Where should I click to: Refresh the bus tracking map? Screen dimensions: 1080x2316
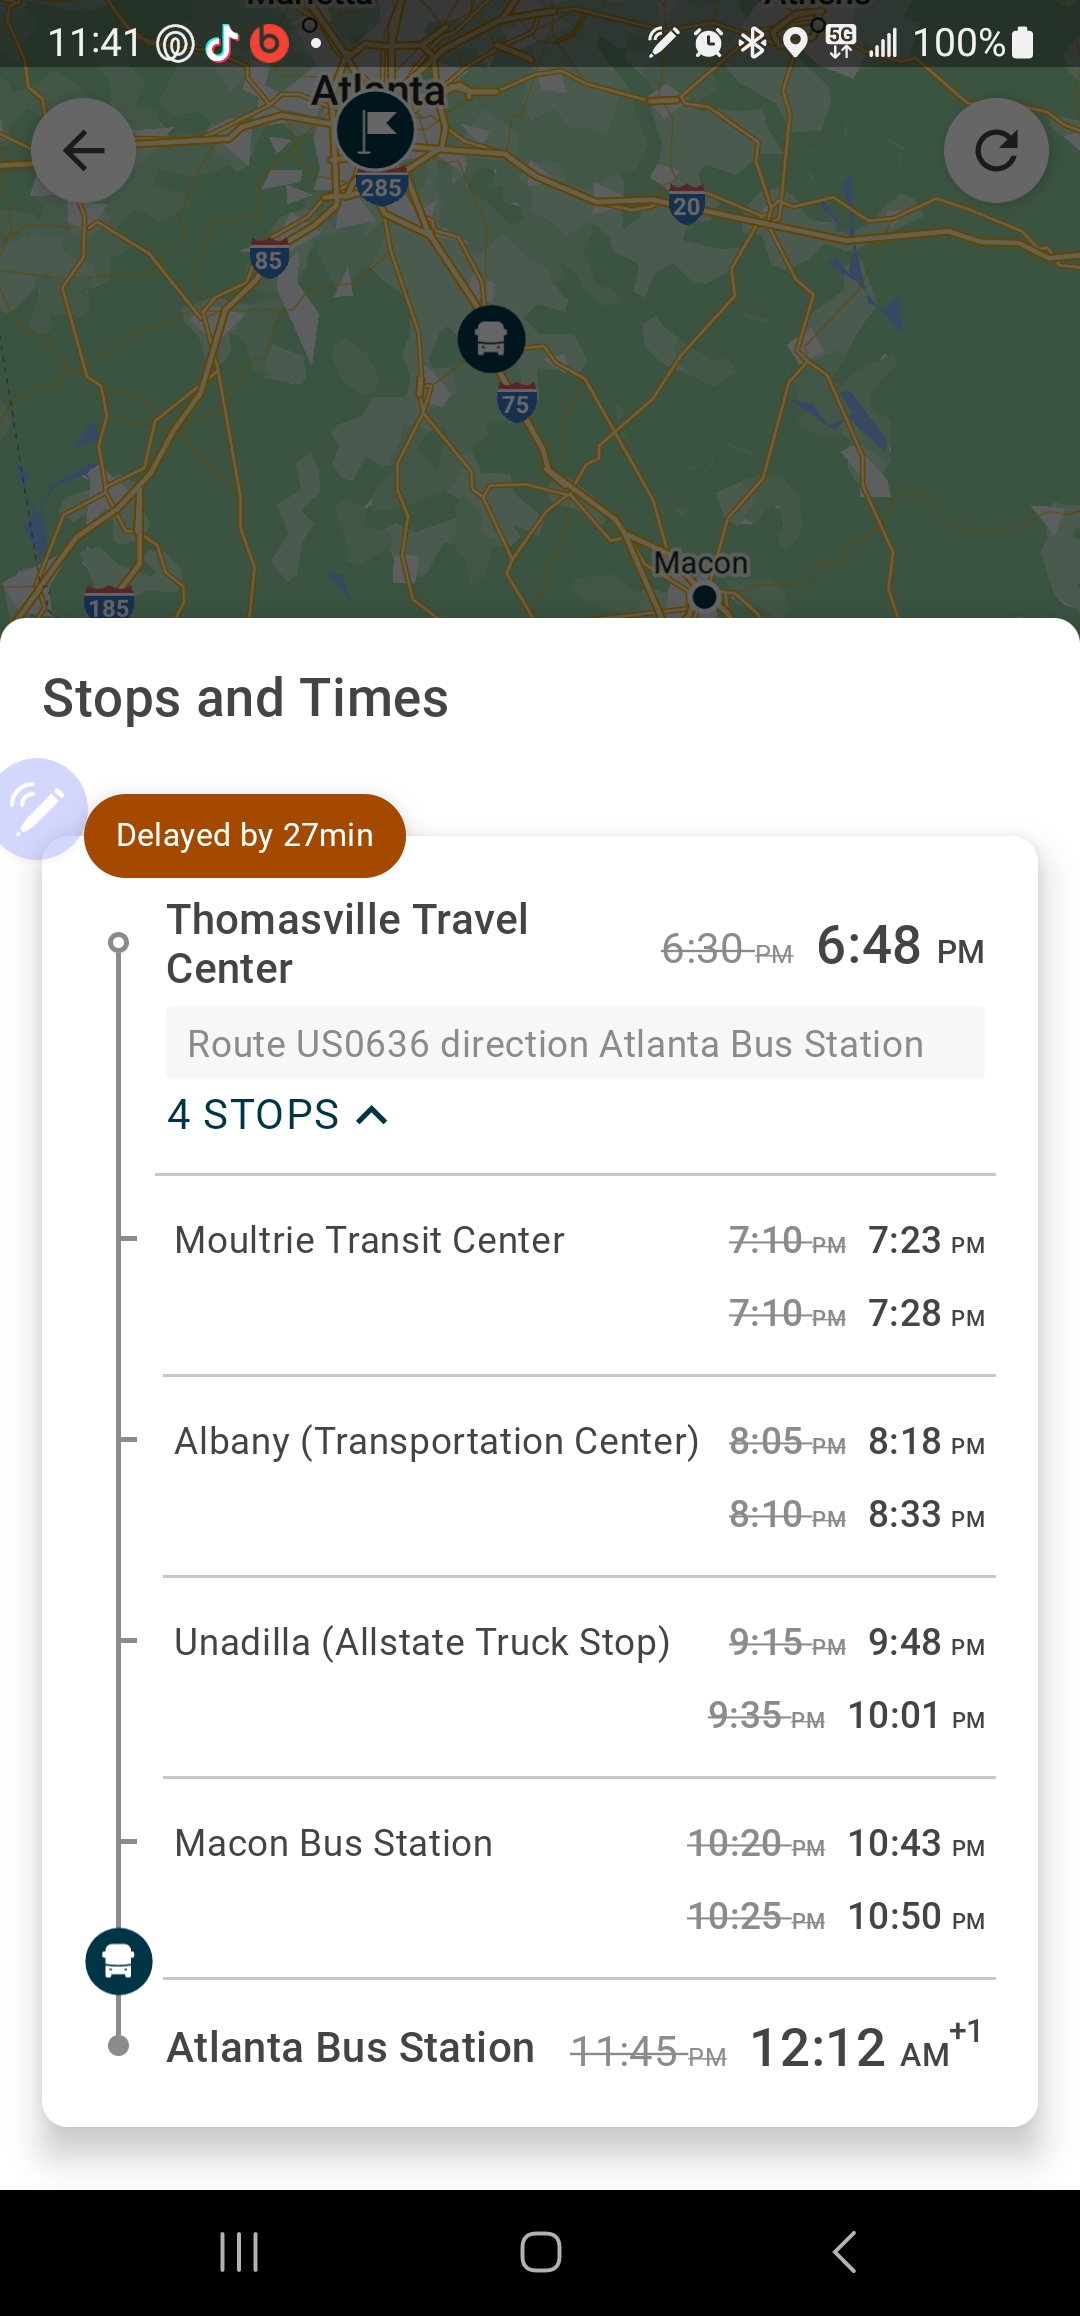pos(996,151)
